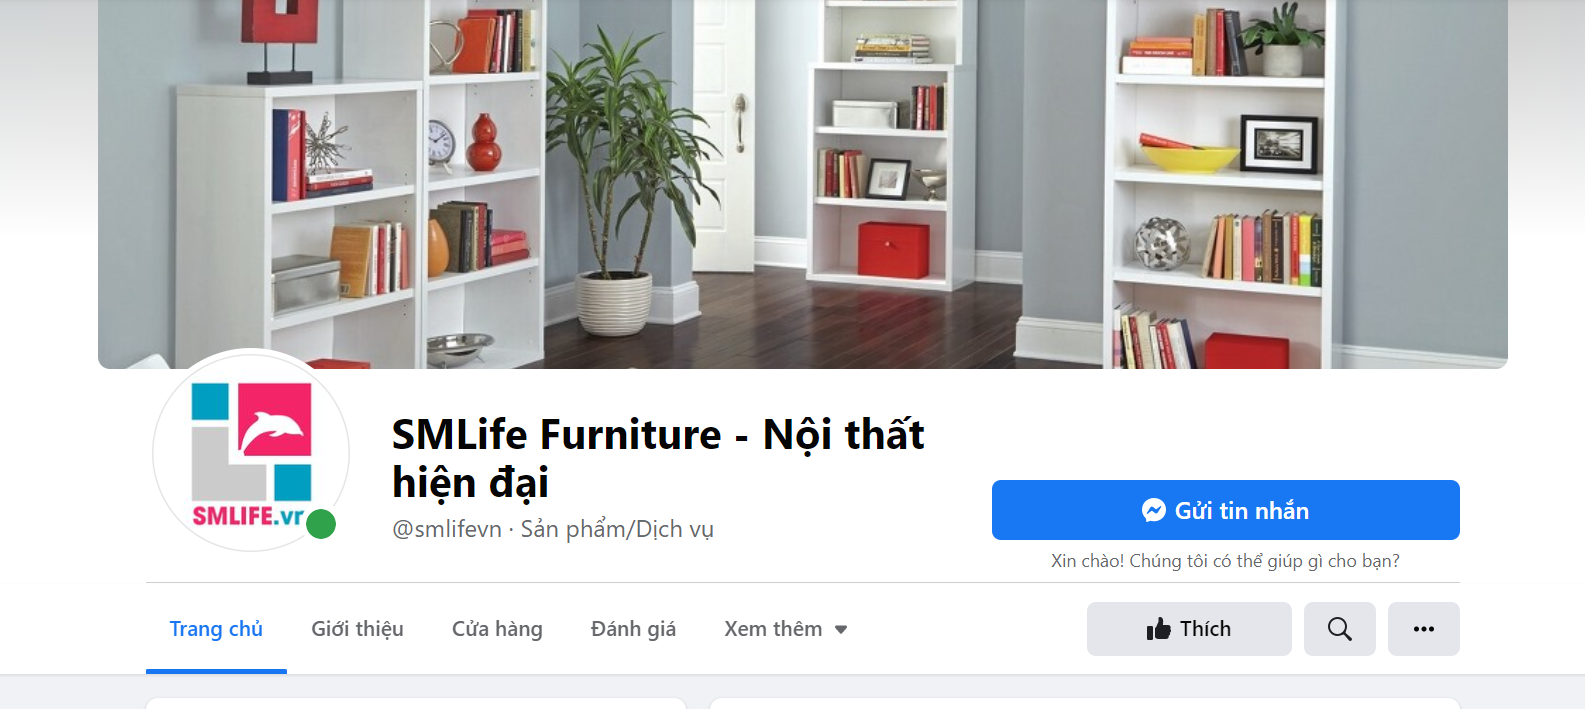Open the three-dots more options button
The width and height of the screenshot is (1585, 709).
click(1424, 629)
